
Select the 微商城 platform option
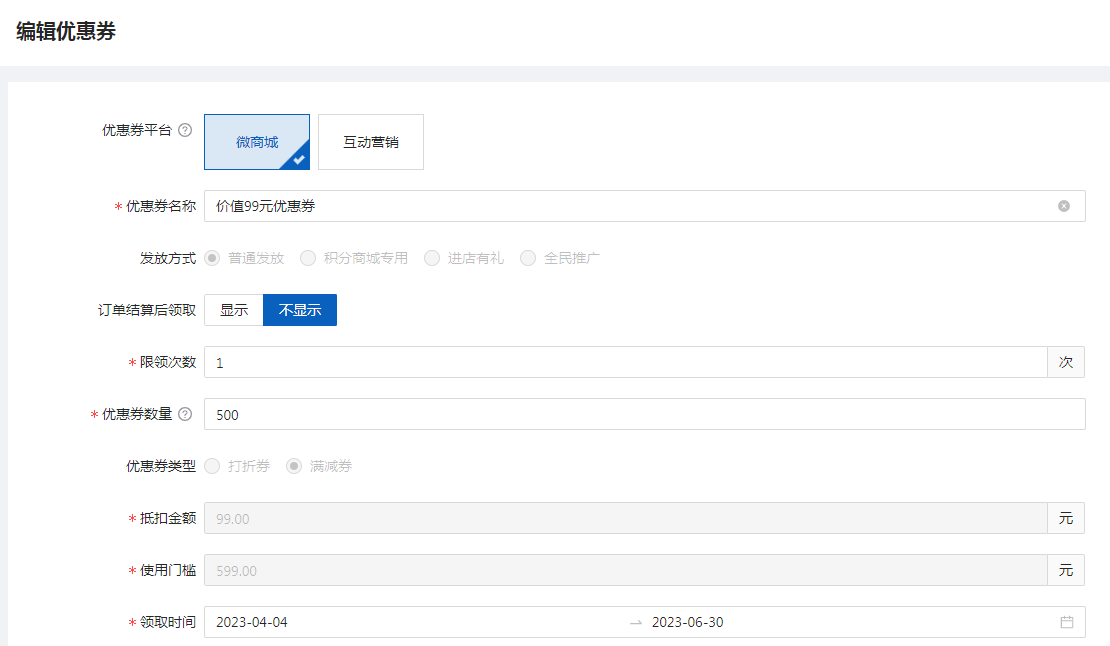[257, 142]
